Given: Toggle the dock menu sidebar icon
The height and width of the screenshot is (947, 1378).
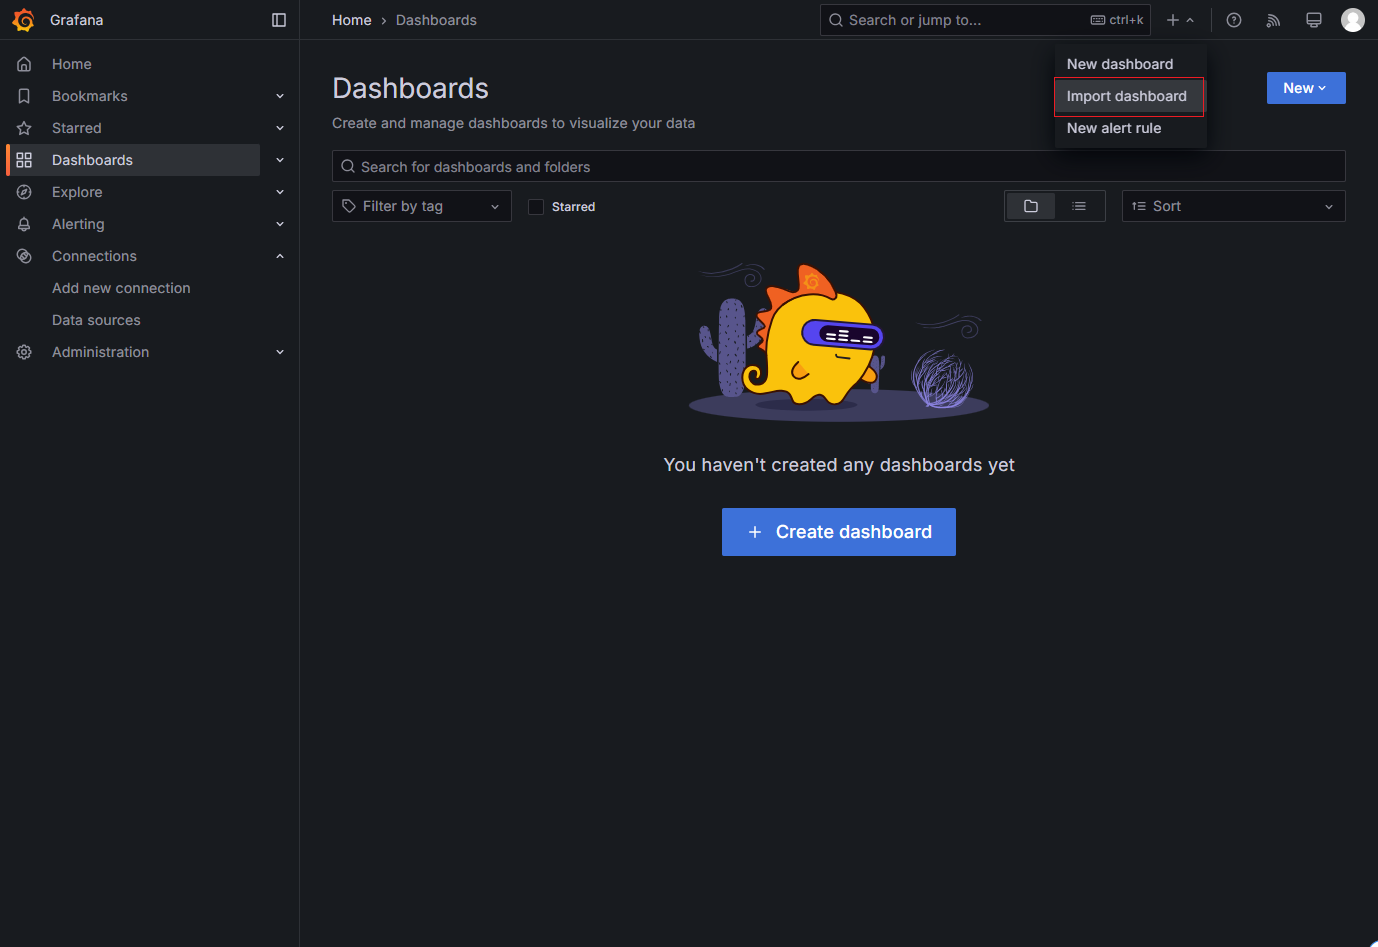Looking at the screenshot, I should tap(279, 20).
